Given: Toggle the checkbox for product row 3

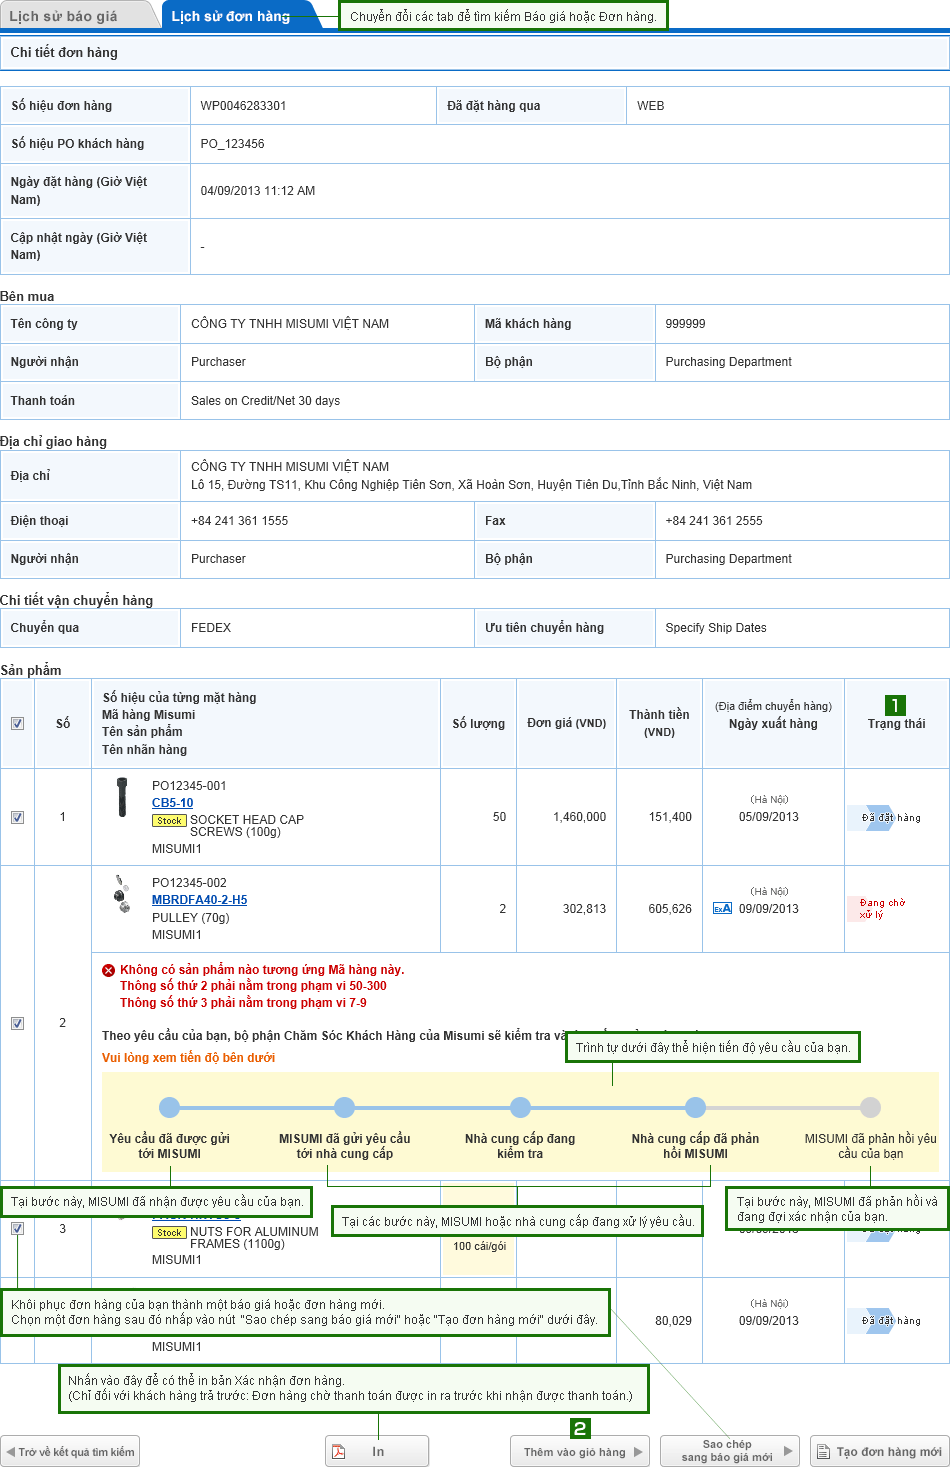Looking at the screenshot, I should 17,1228.
